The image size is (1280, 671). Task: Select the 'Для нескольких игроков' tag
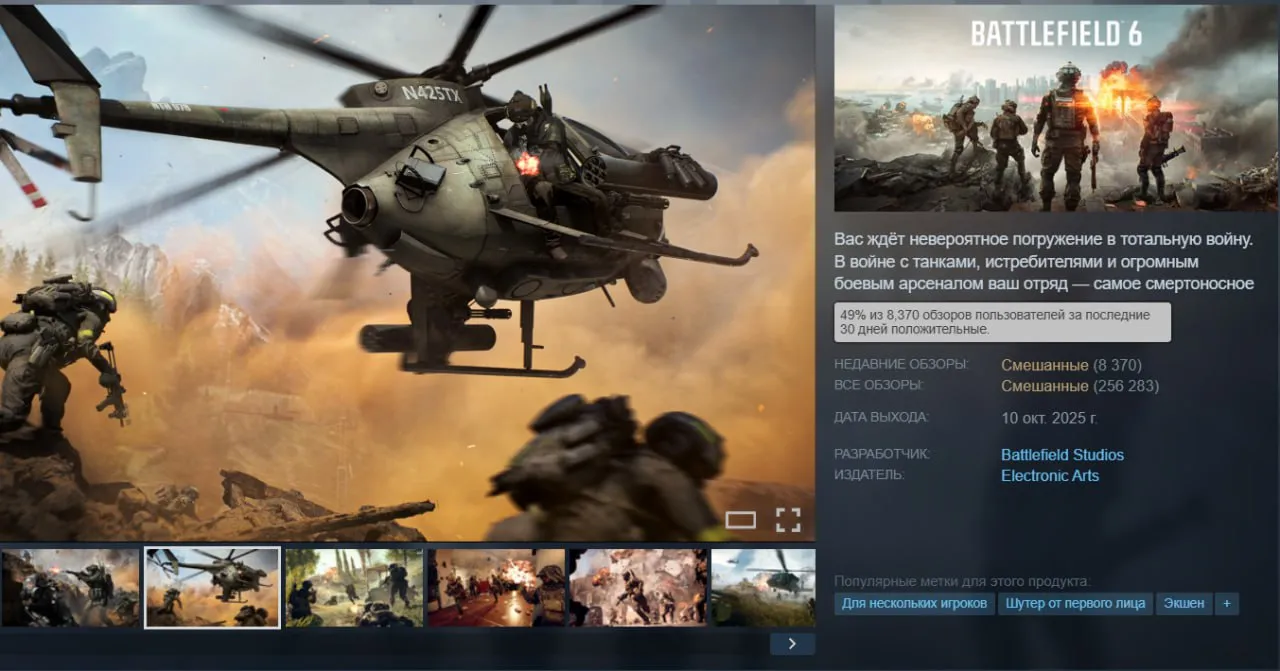(x=914, y=604)
